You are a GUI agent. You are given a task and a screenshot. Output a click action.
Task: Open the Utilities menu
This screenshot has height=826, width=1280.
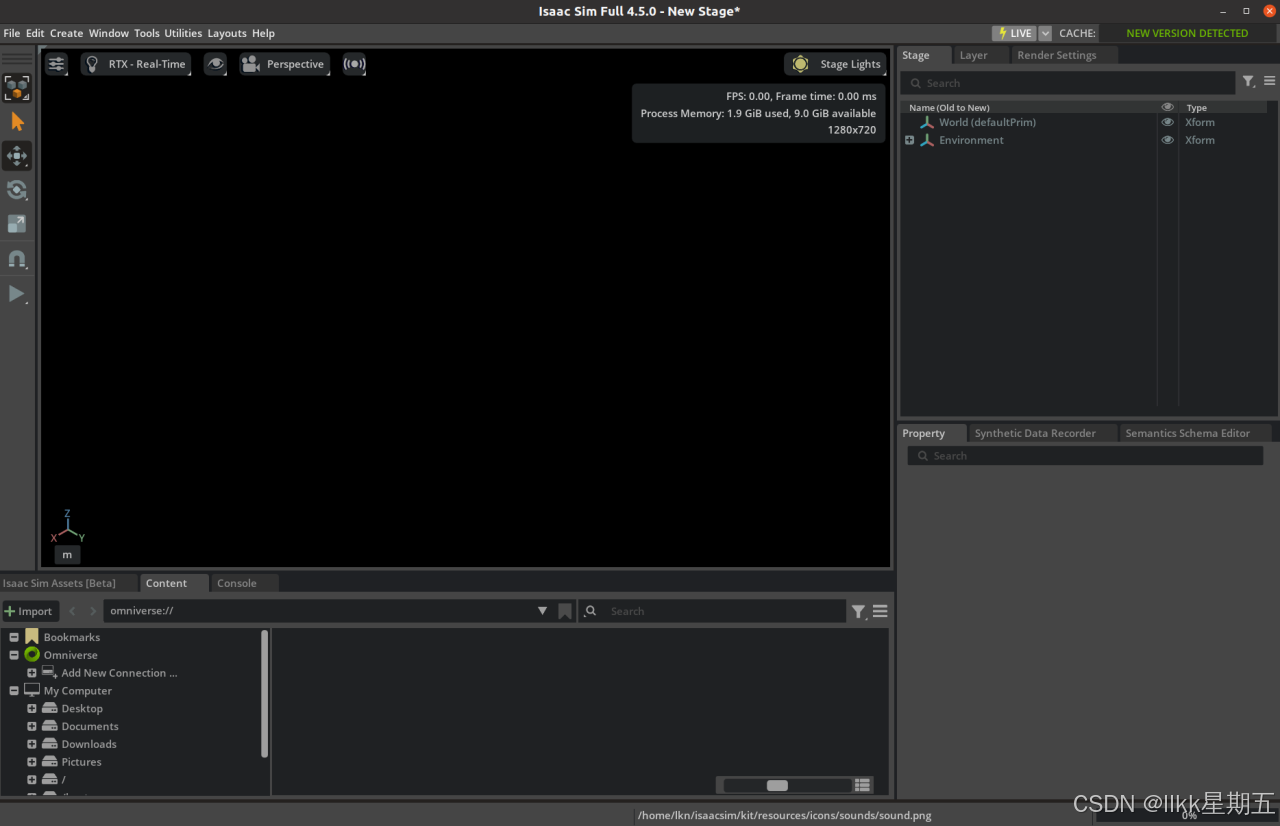click(x=183, y=33)
